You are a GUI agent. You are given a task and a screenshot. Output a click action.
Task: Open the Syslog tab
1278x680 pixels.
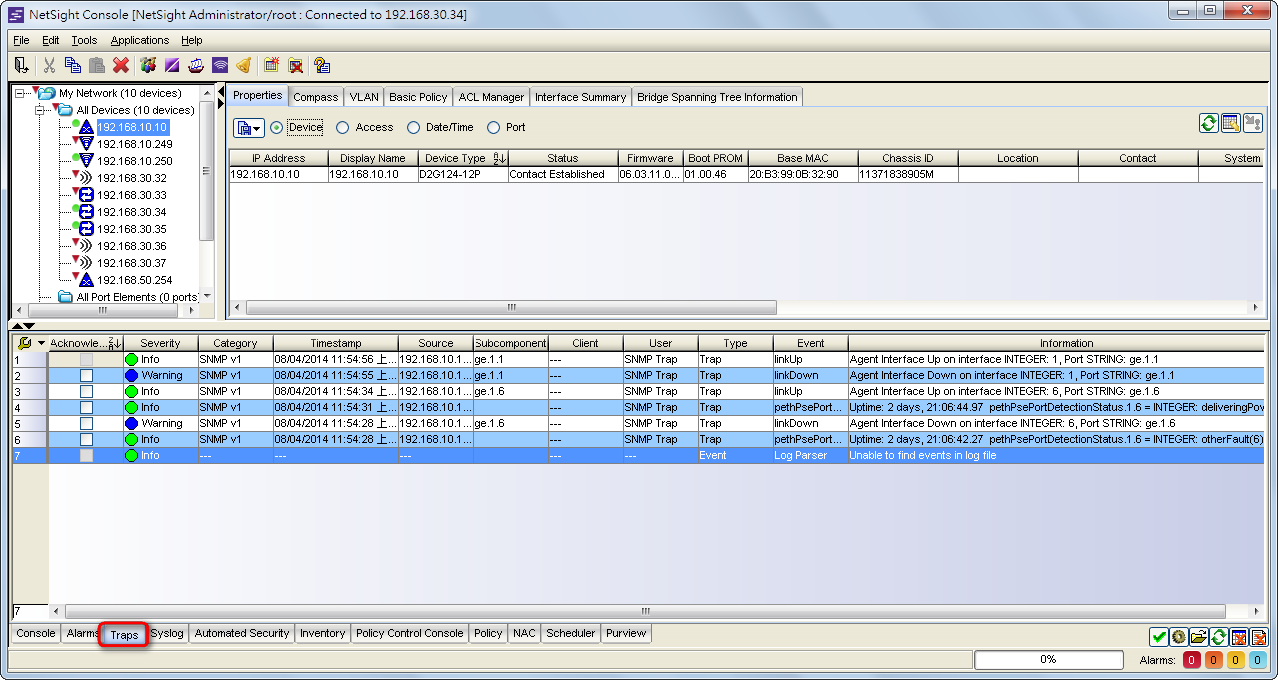167,633
